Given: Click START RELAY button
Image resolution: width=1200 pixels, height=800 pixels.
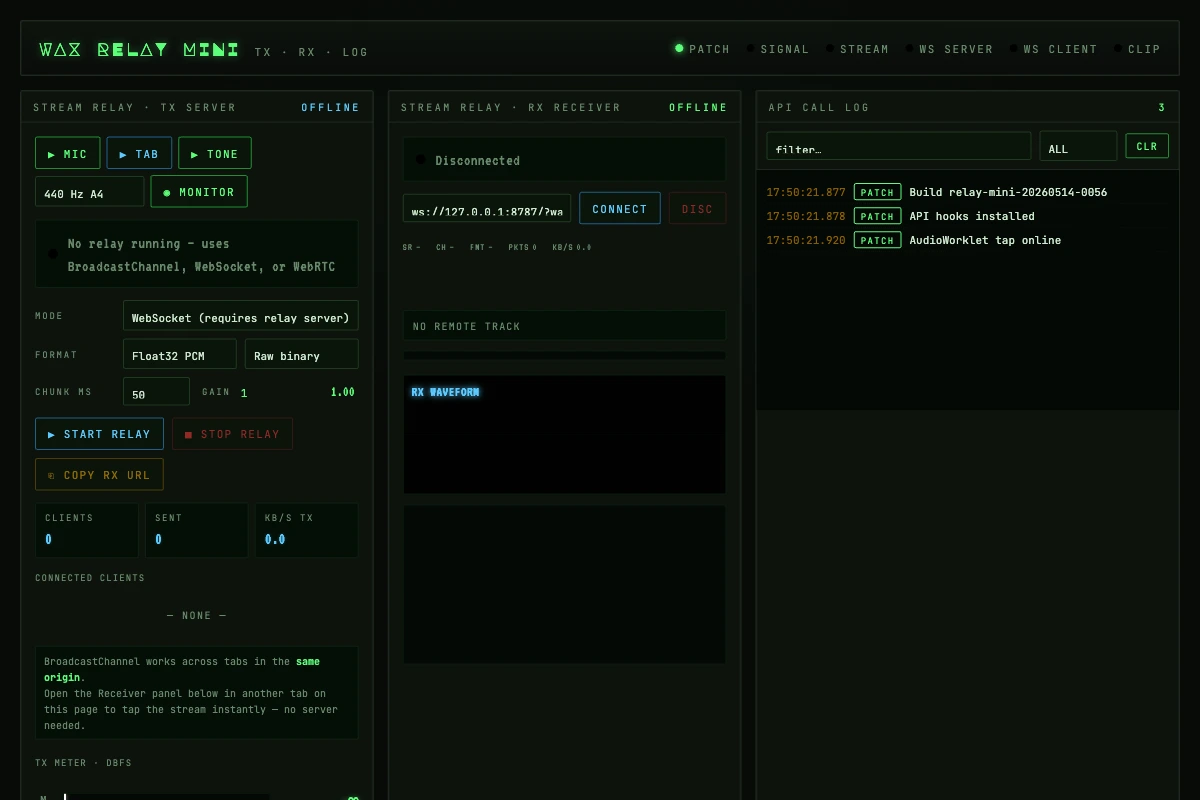Looking at the screenshot, I should tap(99, 434).
